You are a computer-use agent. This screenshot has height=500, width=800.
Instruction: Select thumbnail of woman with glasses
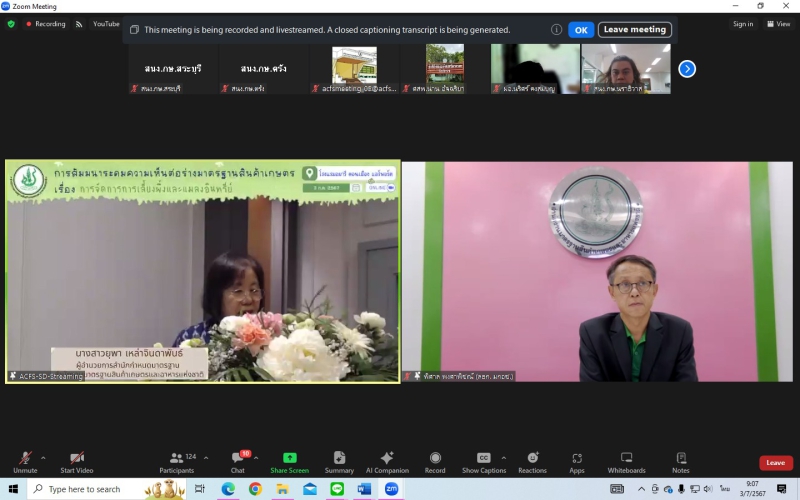(x=626, y=69)
